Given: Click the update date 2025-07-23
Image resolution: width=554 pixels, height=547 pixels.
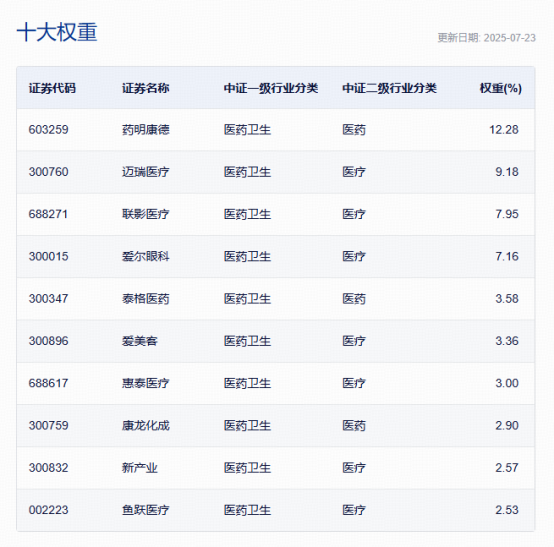Looking at the screenshot, I should click(x=509, y=38).
